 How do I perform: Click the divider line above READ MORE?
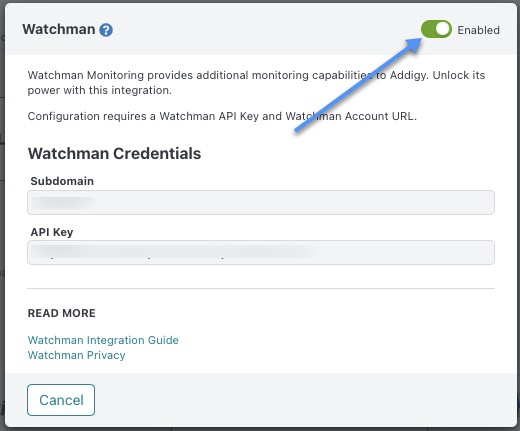(x=261, y=288)
